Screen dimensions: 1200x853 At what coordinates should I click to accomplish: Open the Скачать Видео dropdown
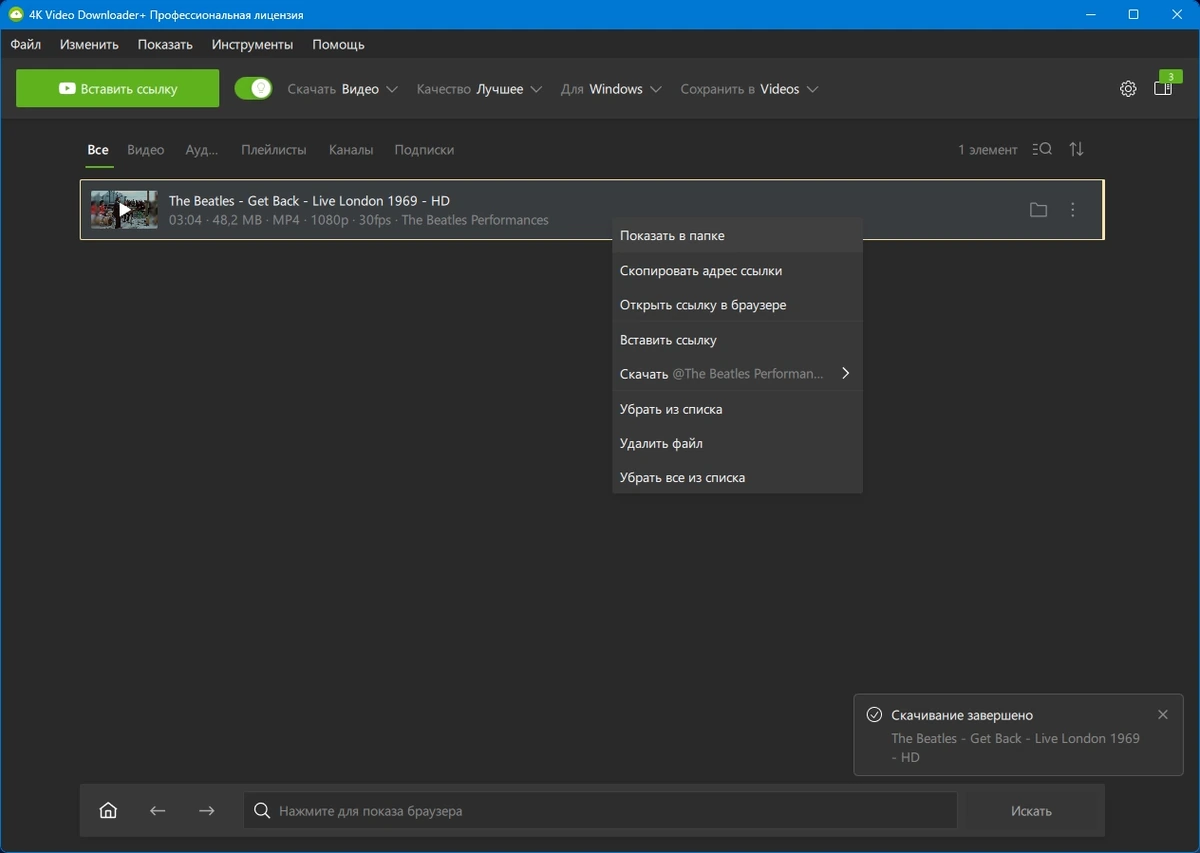point(343,89)
